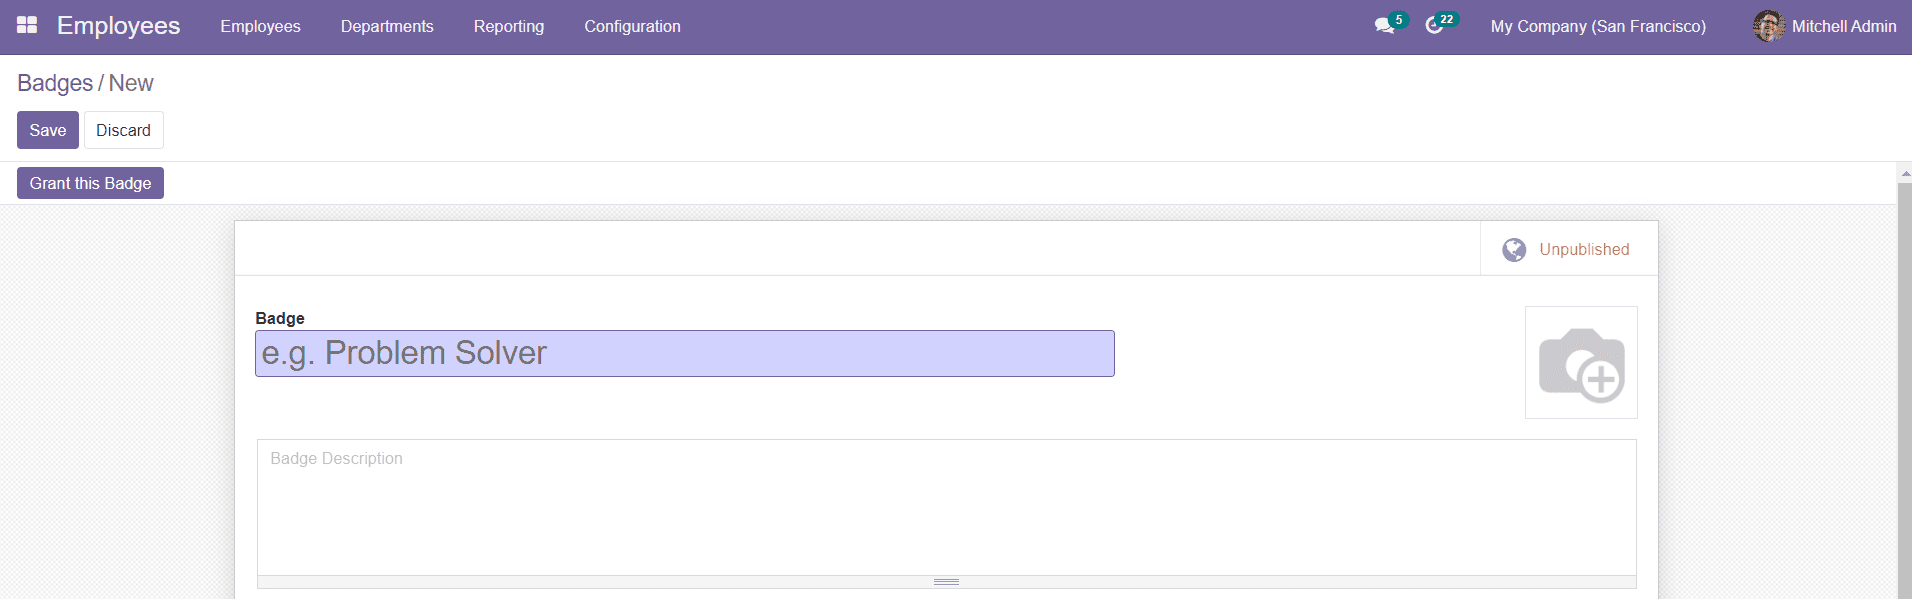Open the Configuration menu

tap(632, 26)
